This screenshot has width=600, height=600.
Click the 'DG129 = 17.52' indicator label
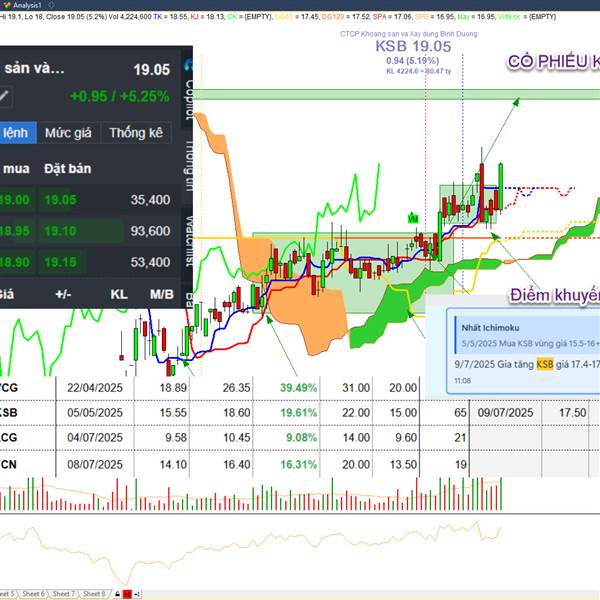[x=346, y=17]
